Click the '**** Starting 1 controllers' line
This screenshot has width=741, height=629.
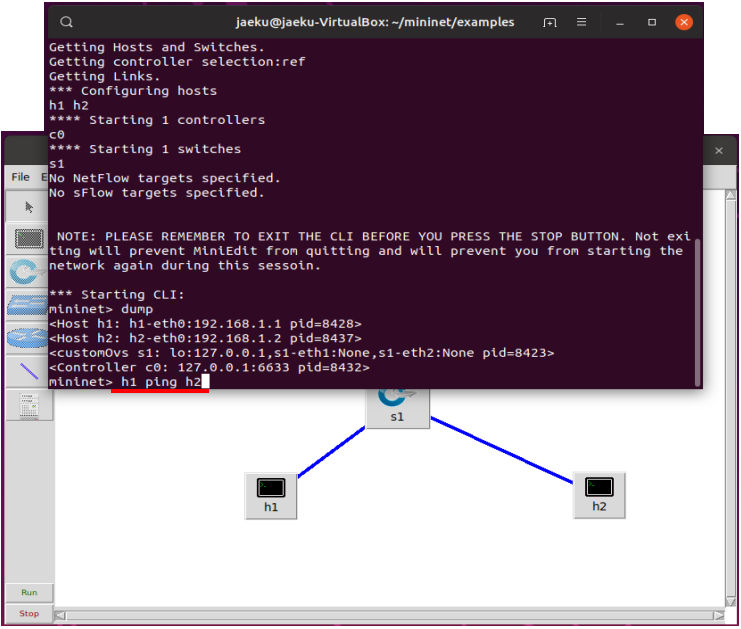tap(157, 120)
